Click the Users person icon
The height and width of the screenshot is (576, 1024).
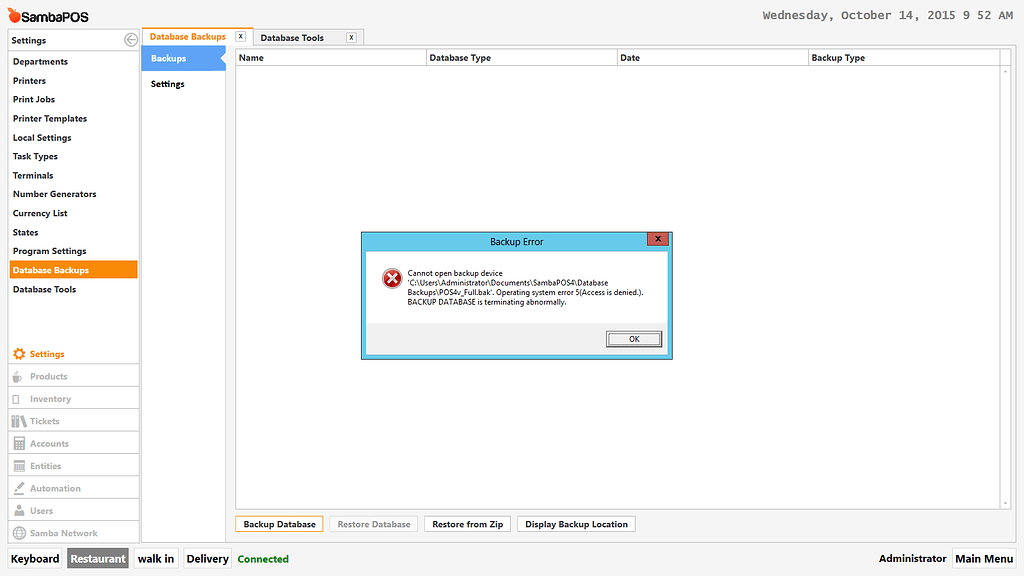(20, 511)
